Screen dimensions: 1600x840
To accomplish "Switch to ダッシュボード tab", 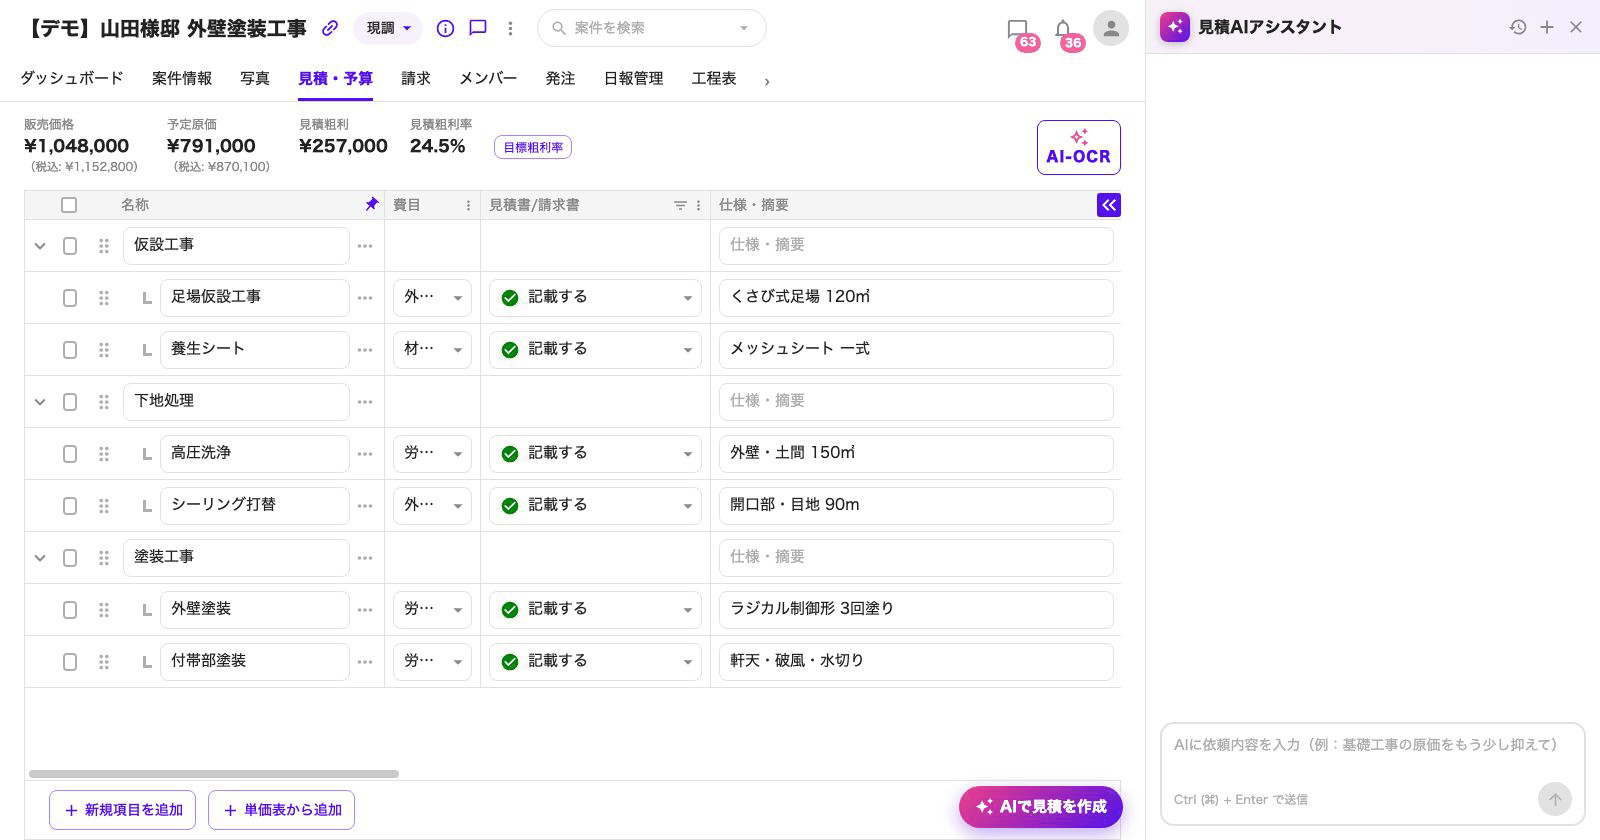I will point(72,78).
